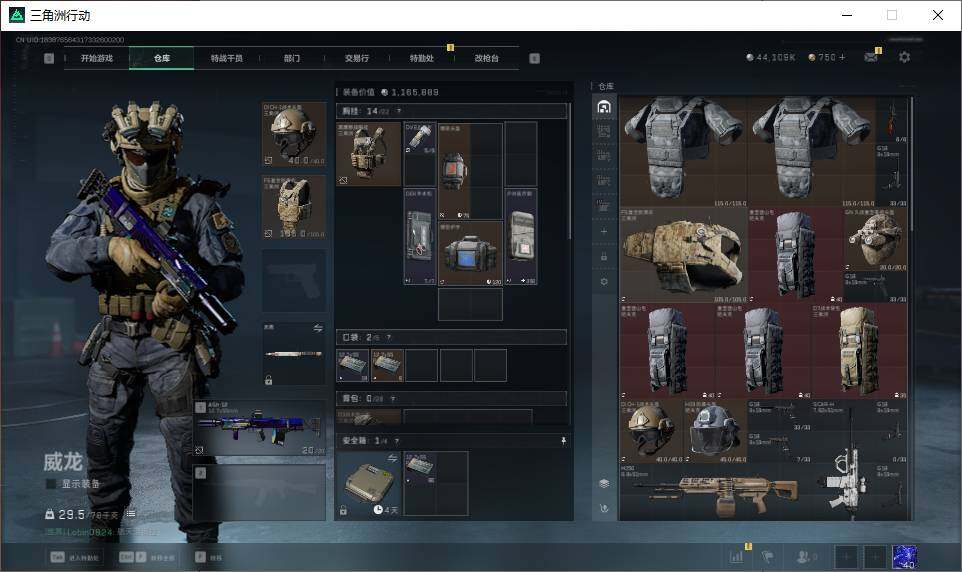Select the first grey armor vest in warehouse

point(683,151)
